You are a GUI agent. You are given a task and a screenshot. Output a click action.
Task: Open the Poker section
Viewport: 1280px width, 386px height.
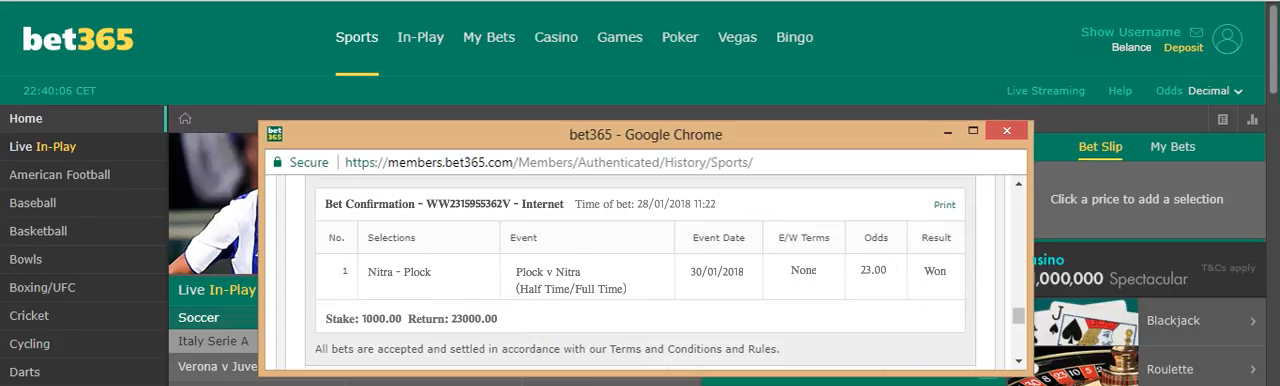[680, 37]
